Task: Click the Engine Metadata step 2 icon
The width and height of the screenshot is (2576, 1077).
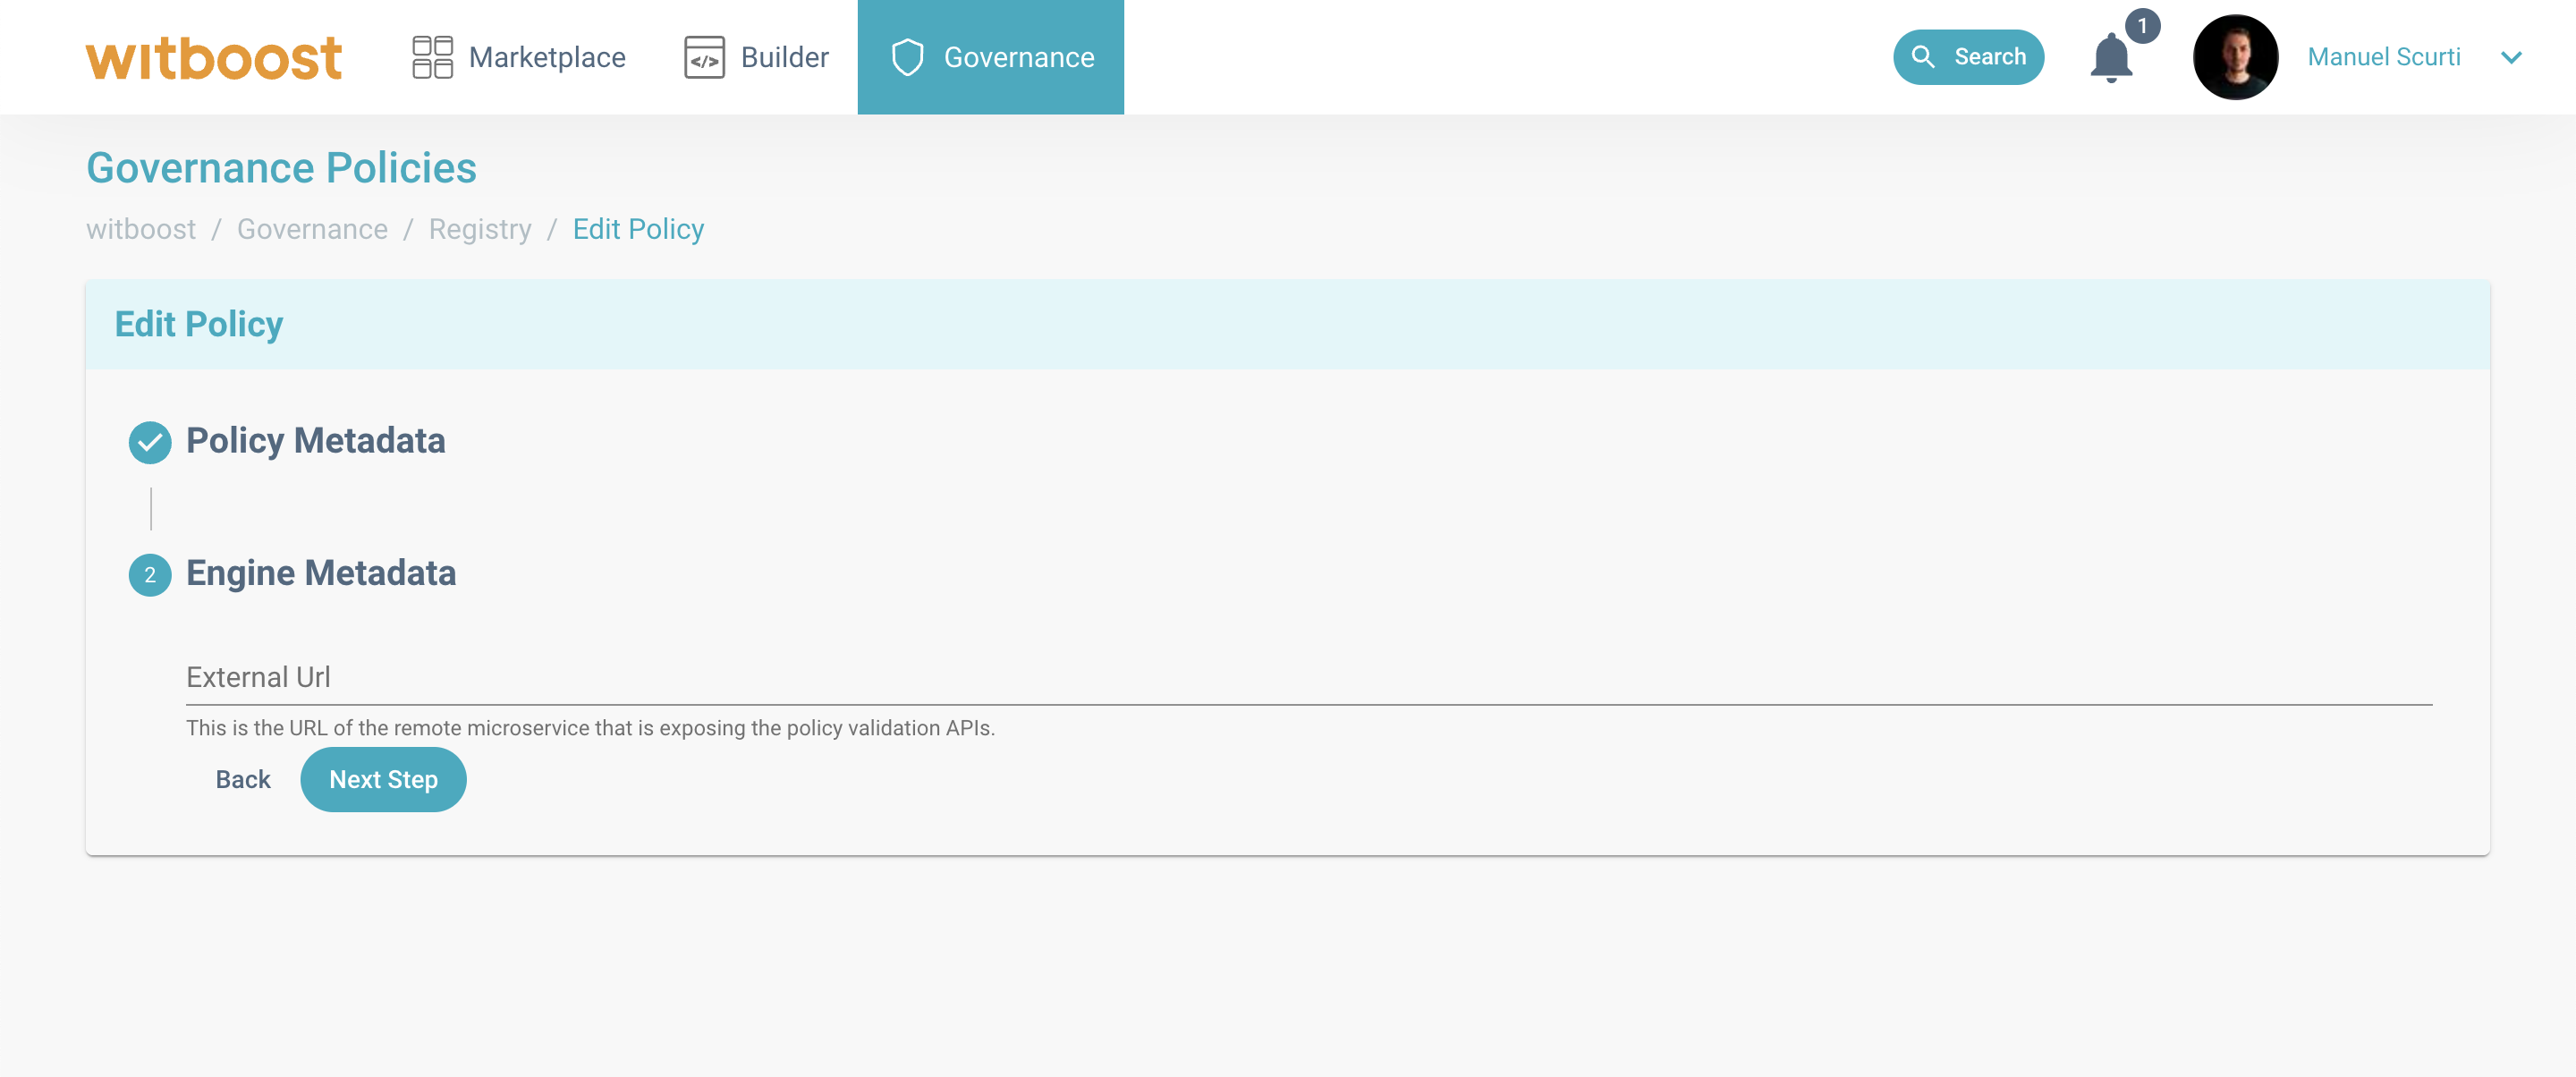Action: click(x=149, y=573)
